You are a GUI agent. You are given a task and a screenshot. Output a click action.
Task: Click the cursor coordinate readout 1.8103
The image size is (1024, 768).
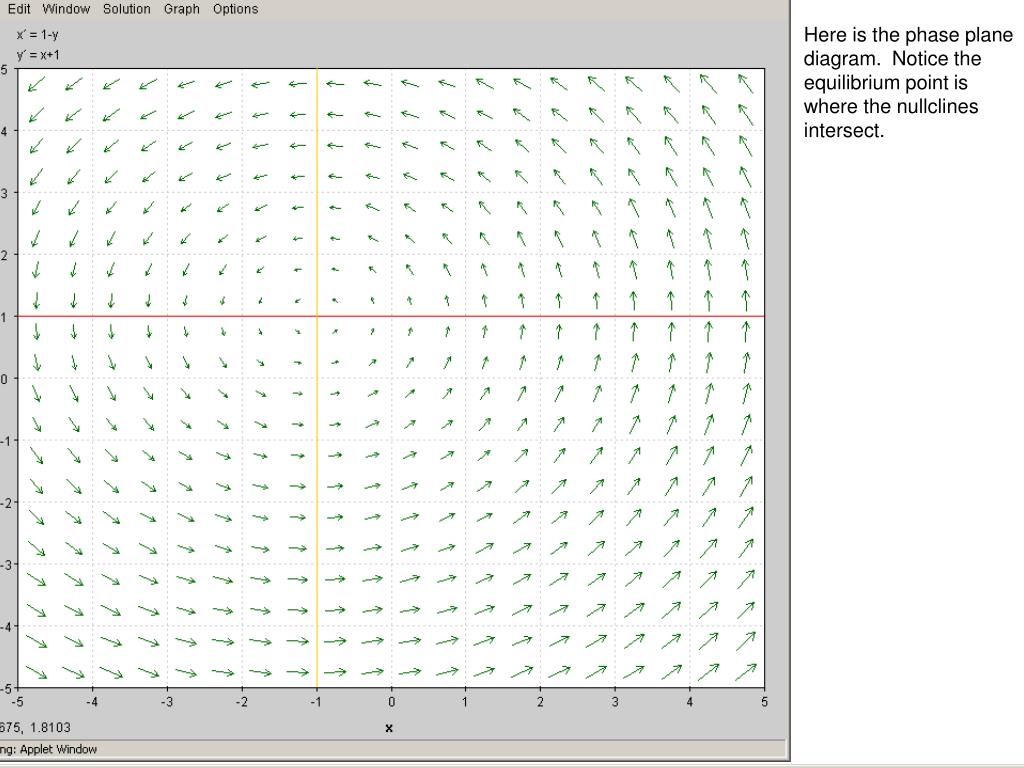point(50,728)
